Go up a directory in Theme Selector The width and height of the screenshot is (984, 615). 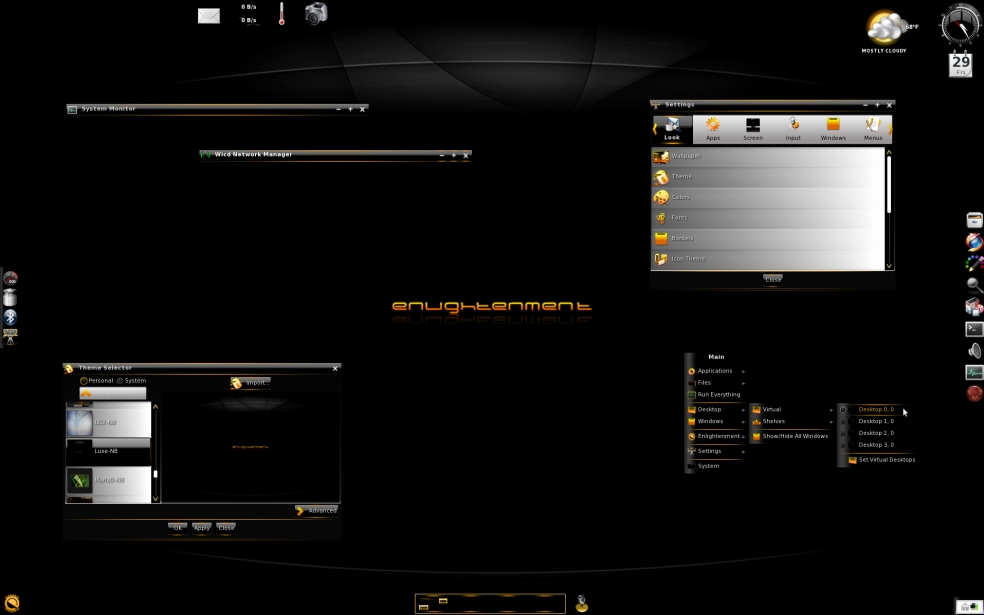[113, 393]
